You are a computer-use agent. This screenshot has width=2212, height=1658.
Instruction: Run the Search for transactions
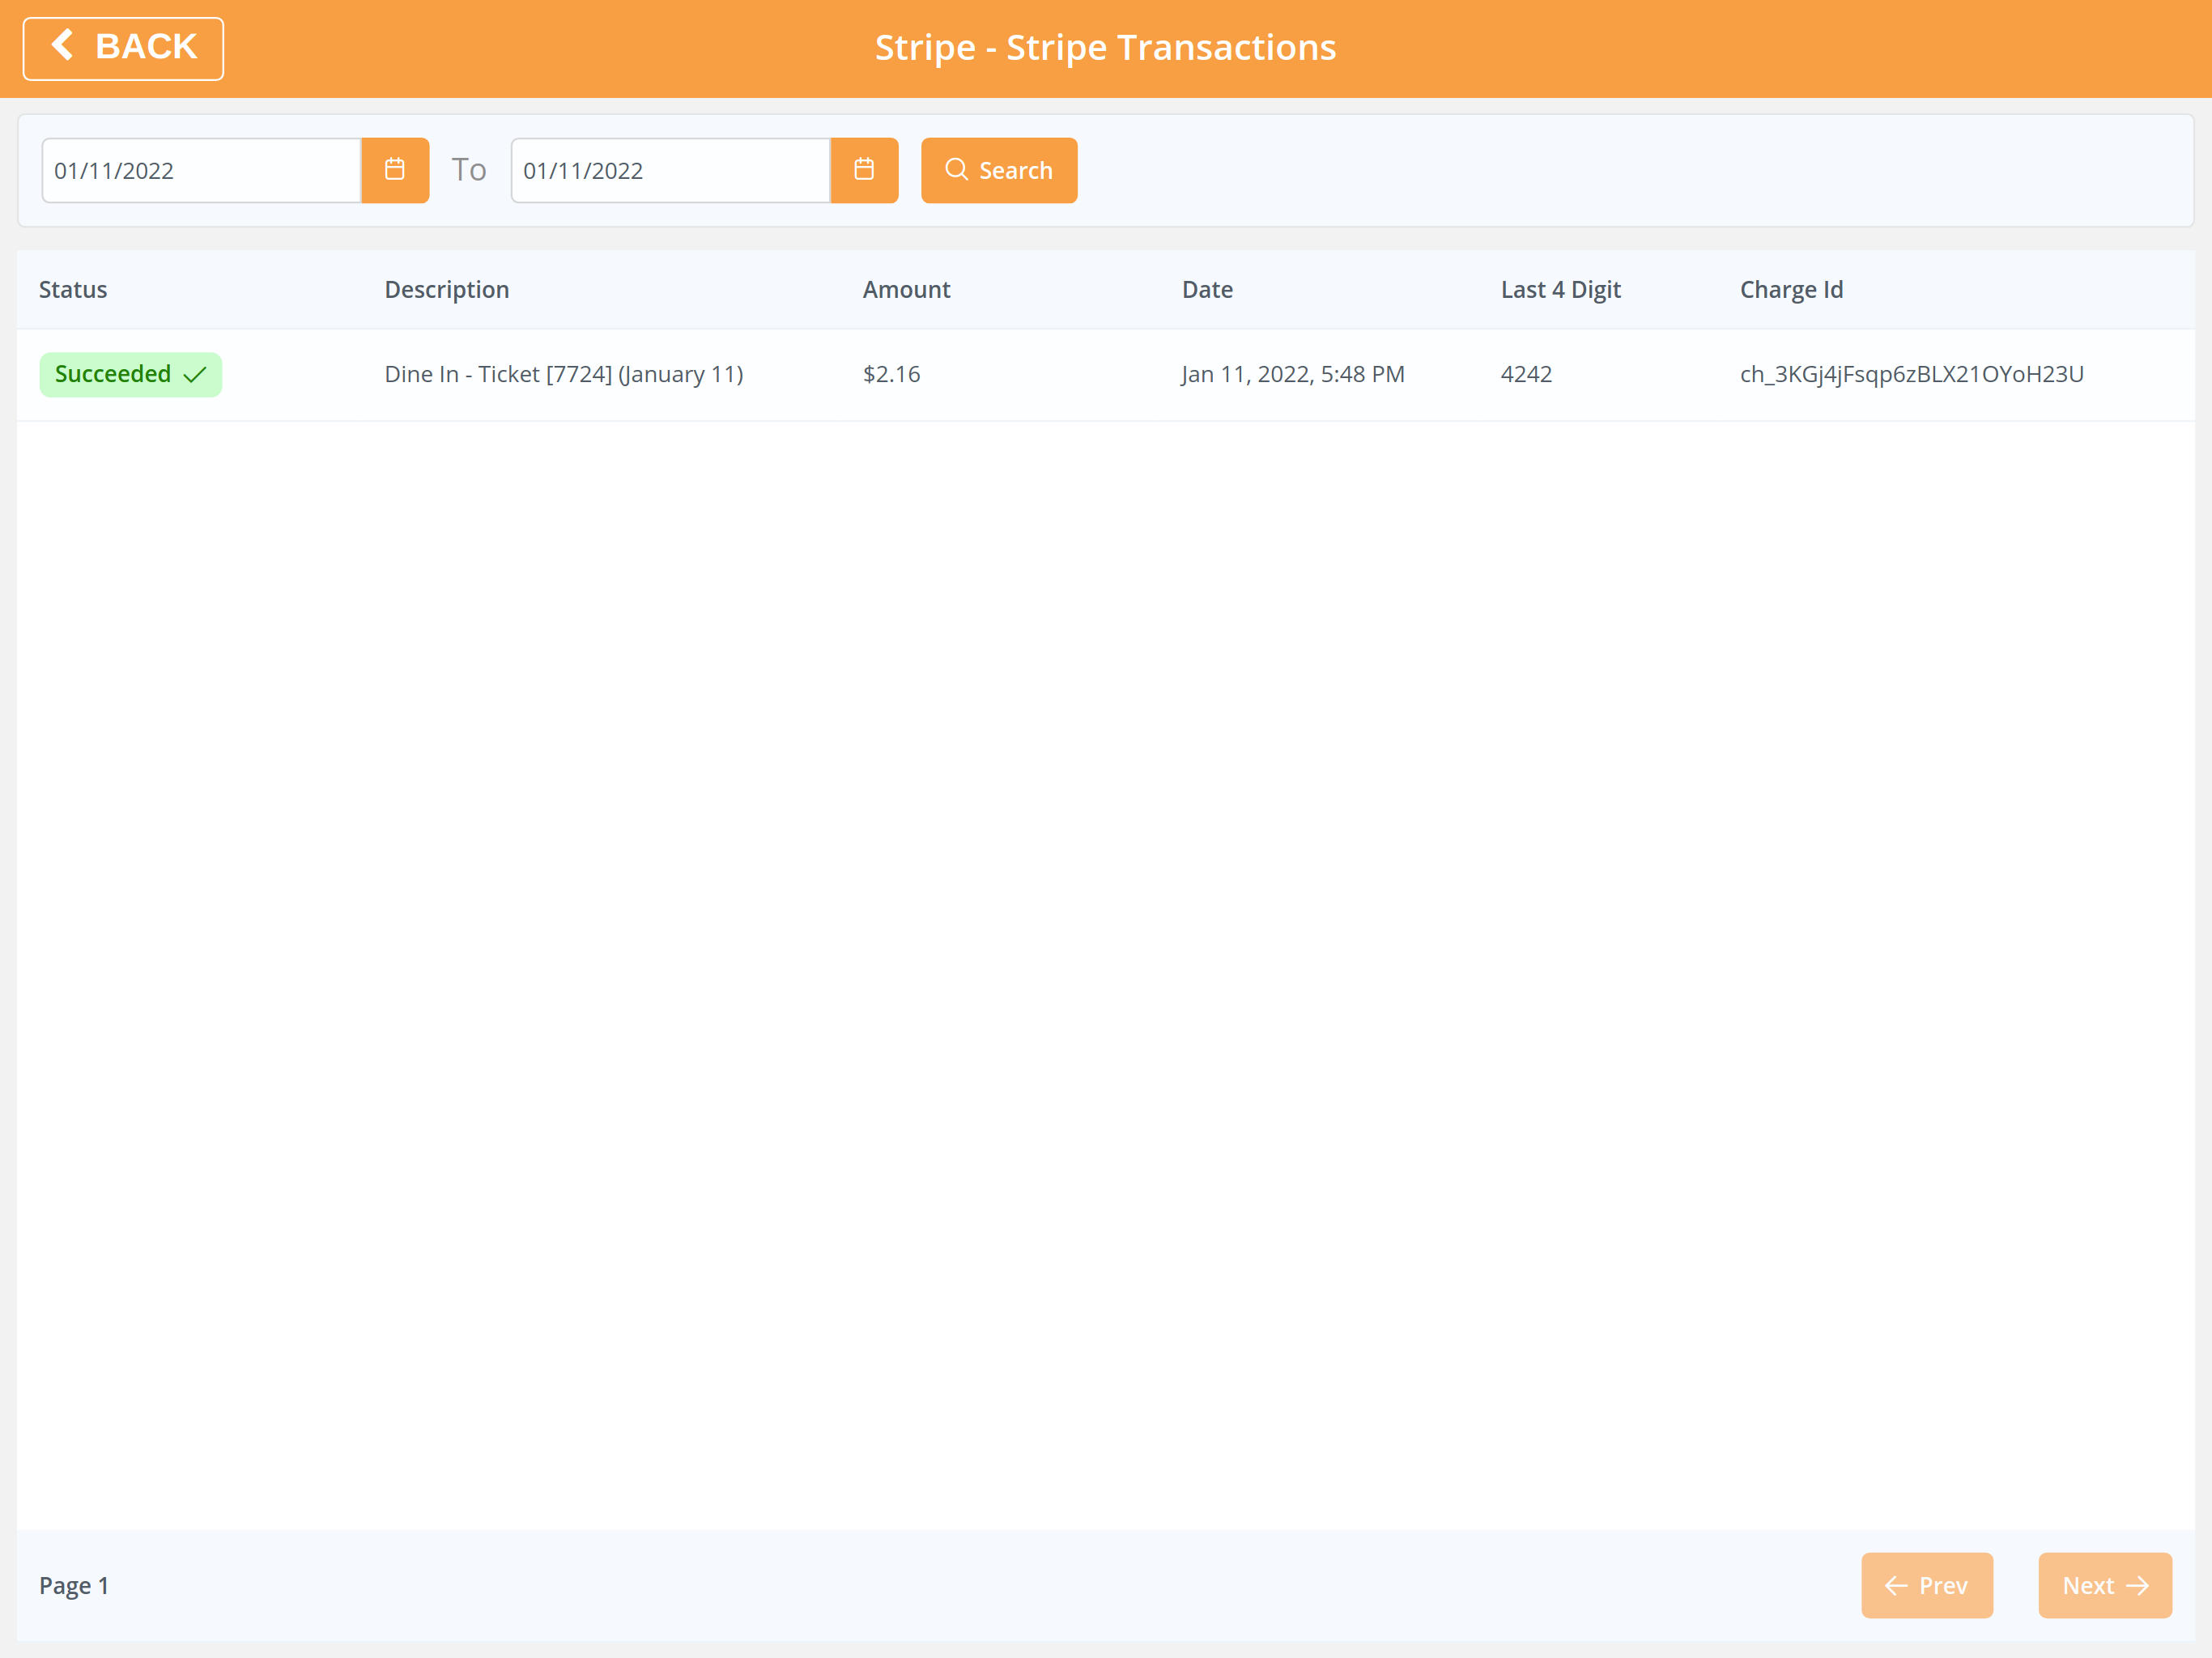click(x=999, y=170)
